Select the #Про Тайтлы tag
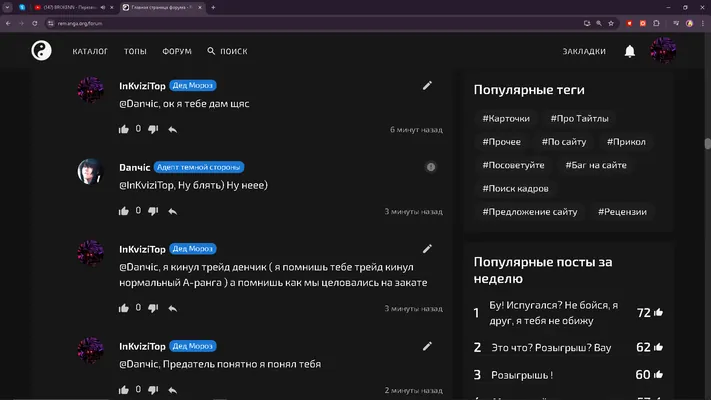This screenshot has width=711, height=400. [580, 118]
